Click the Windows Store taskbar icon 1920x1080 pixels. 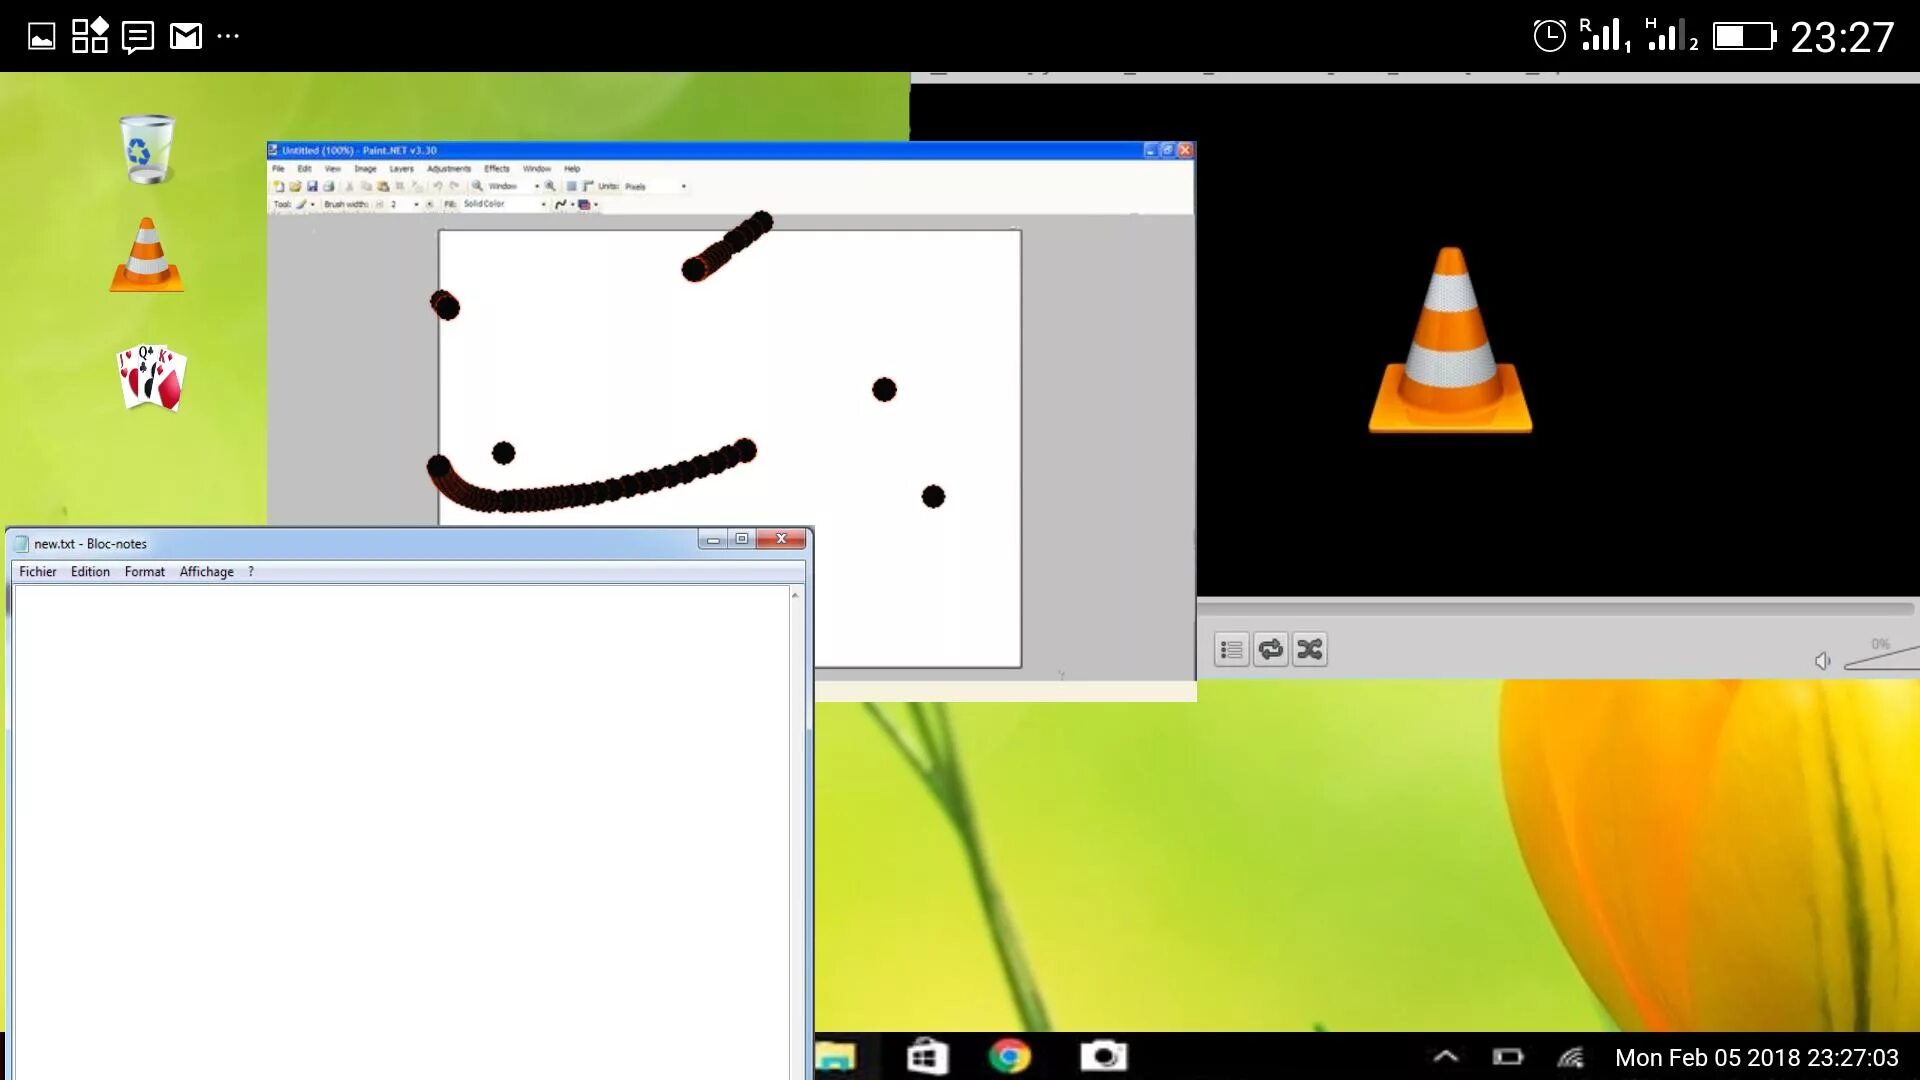point(926,1057)
